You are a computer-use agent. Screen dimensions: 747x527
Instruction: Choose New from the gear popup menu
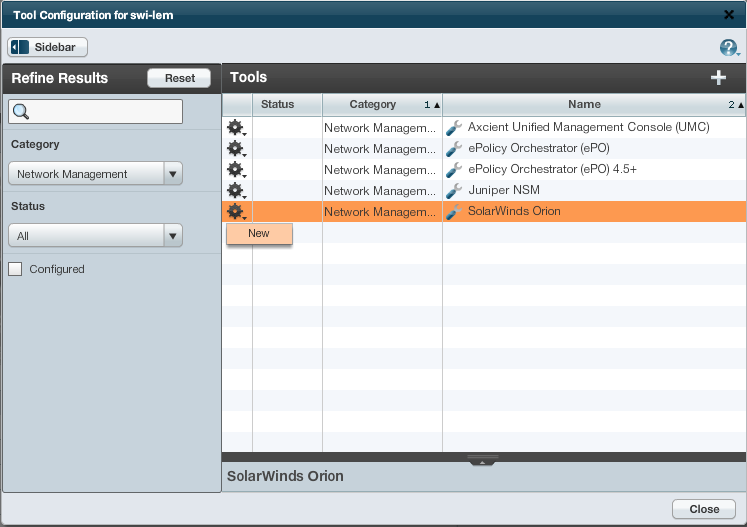click(259, 233)
